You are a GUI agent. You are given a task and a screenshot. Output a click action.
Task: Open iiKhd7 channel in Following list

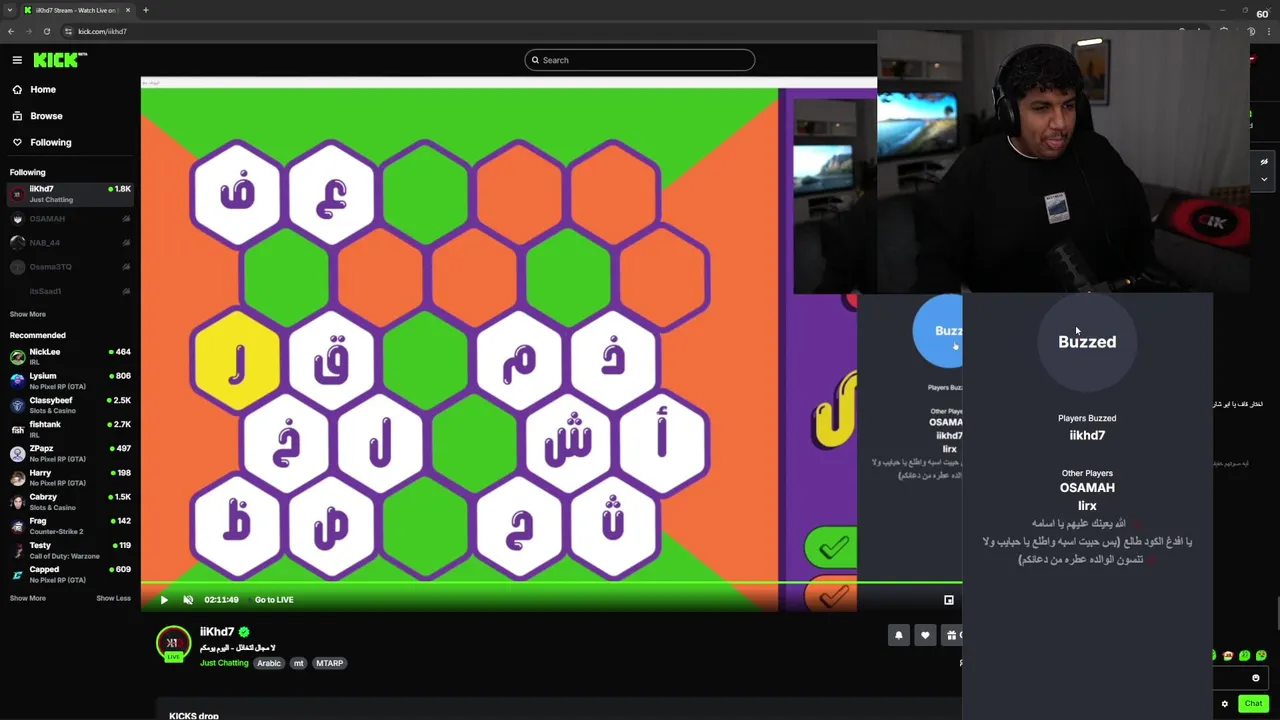point(70,194)
